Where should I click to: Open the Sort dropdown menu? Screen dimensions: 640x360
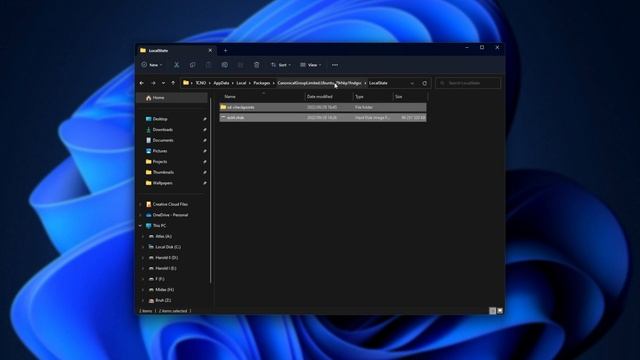[280, 65]
